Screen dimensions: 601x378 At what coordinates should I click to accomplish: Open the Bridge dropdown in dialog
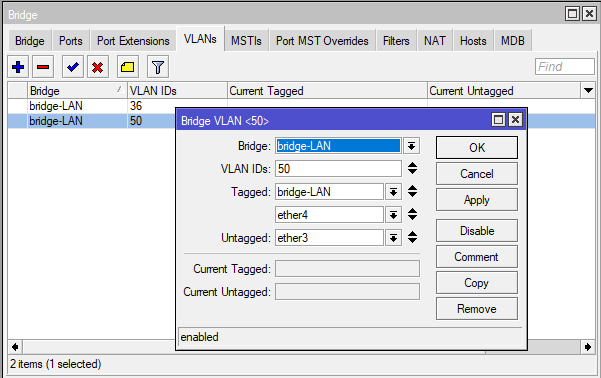click(411, 146)
